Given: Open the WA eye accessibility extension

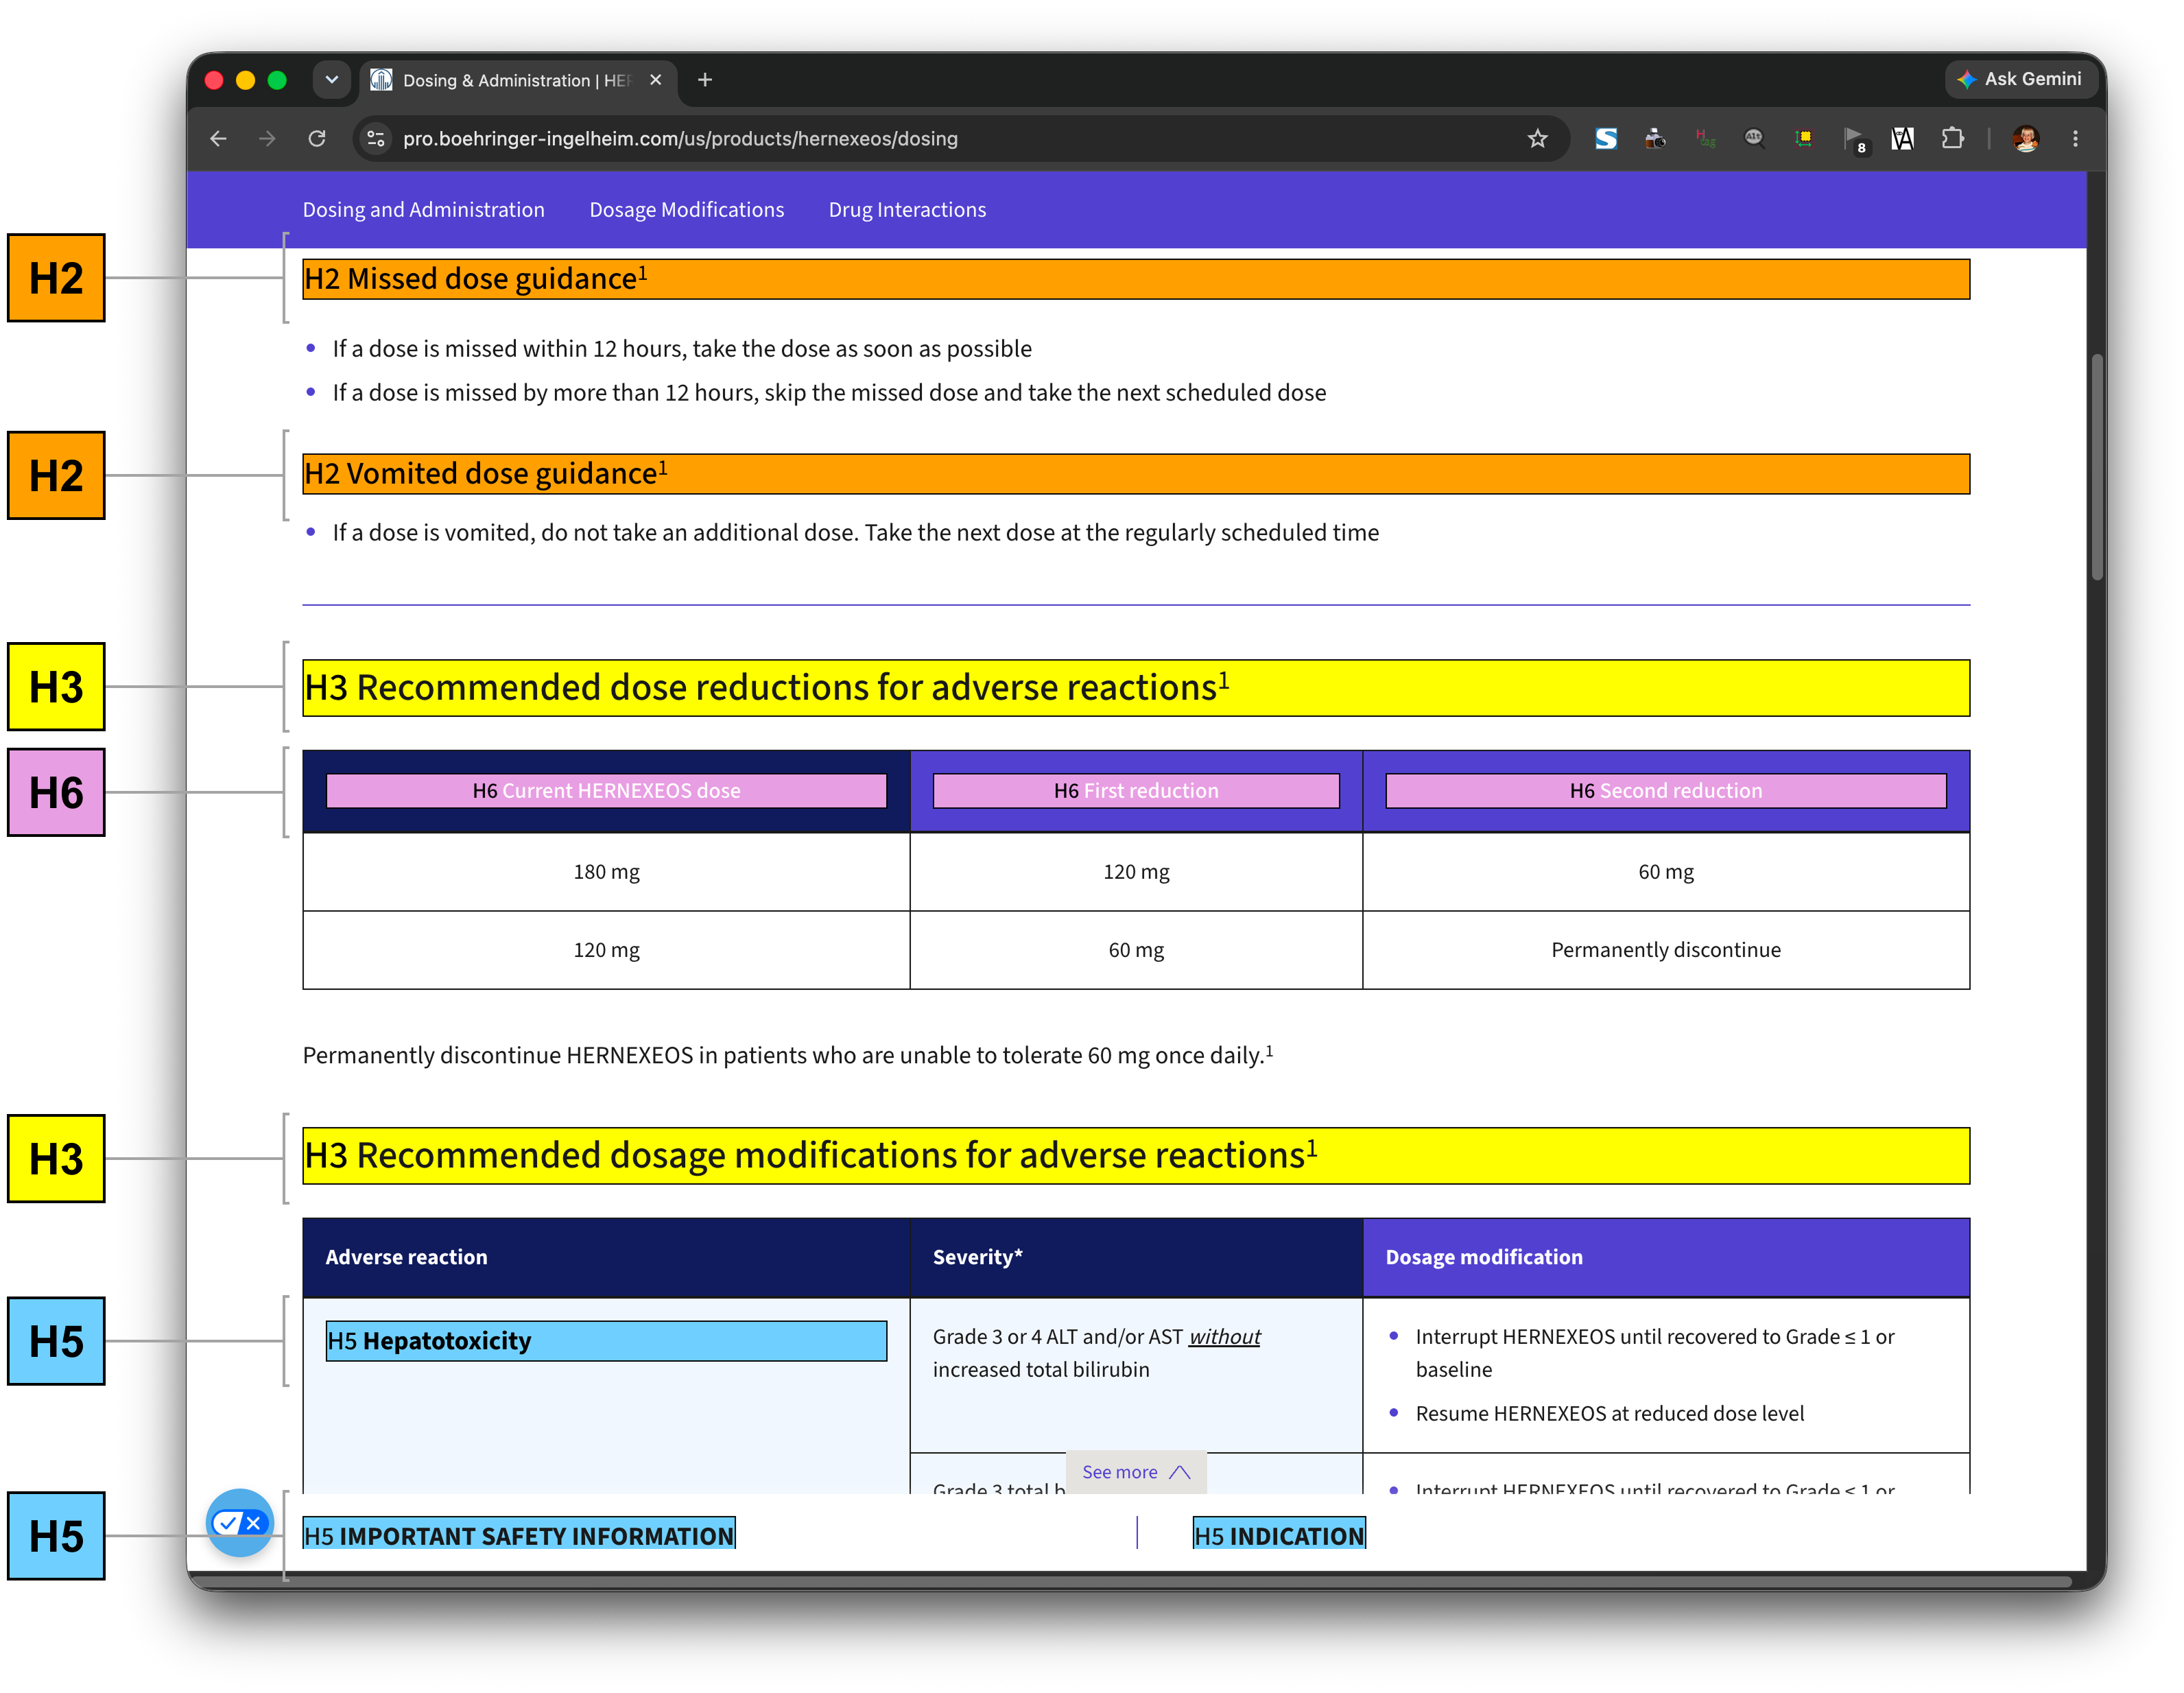Looking at the screenshot, I should (x=1902, y=139).
